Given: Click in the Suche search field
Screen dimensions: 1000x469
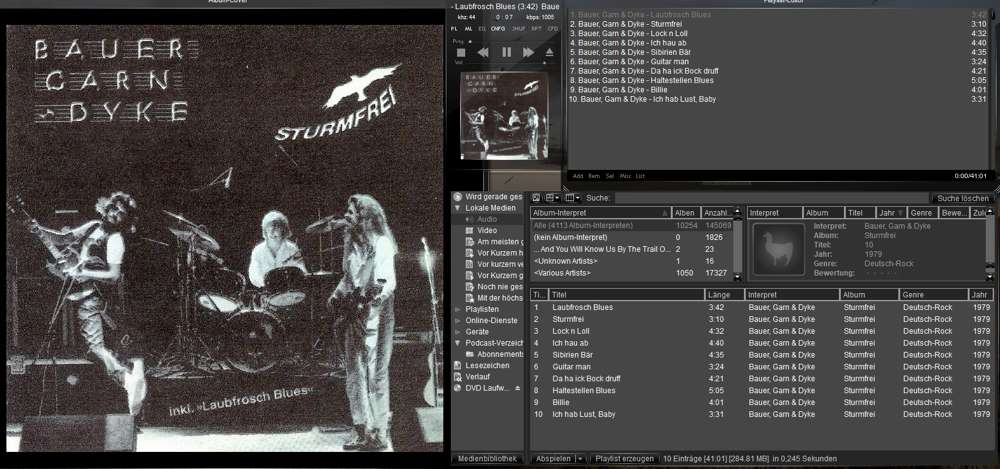Looking at the screenshot, I should pos(760,198).
